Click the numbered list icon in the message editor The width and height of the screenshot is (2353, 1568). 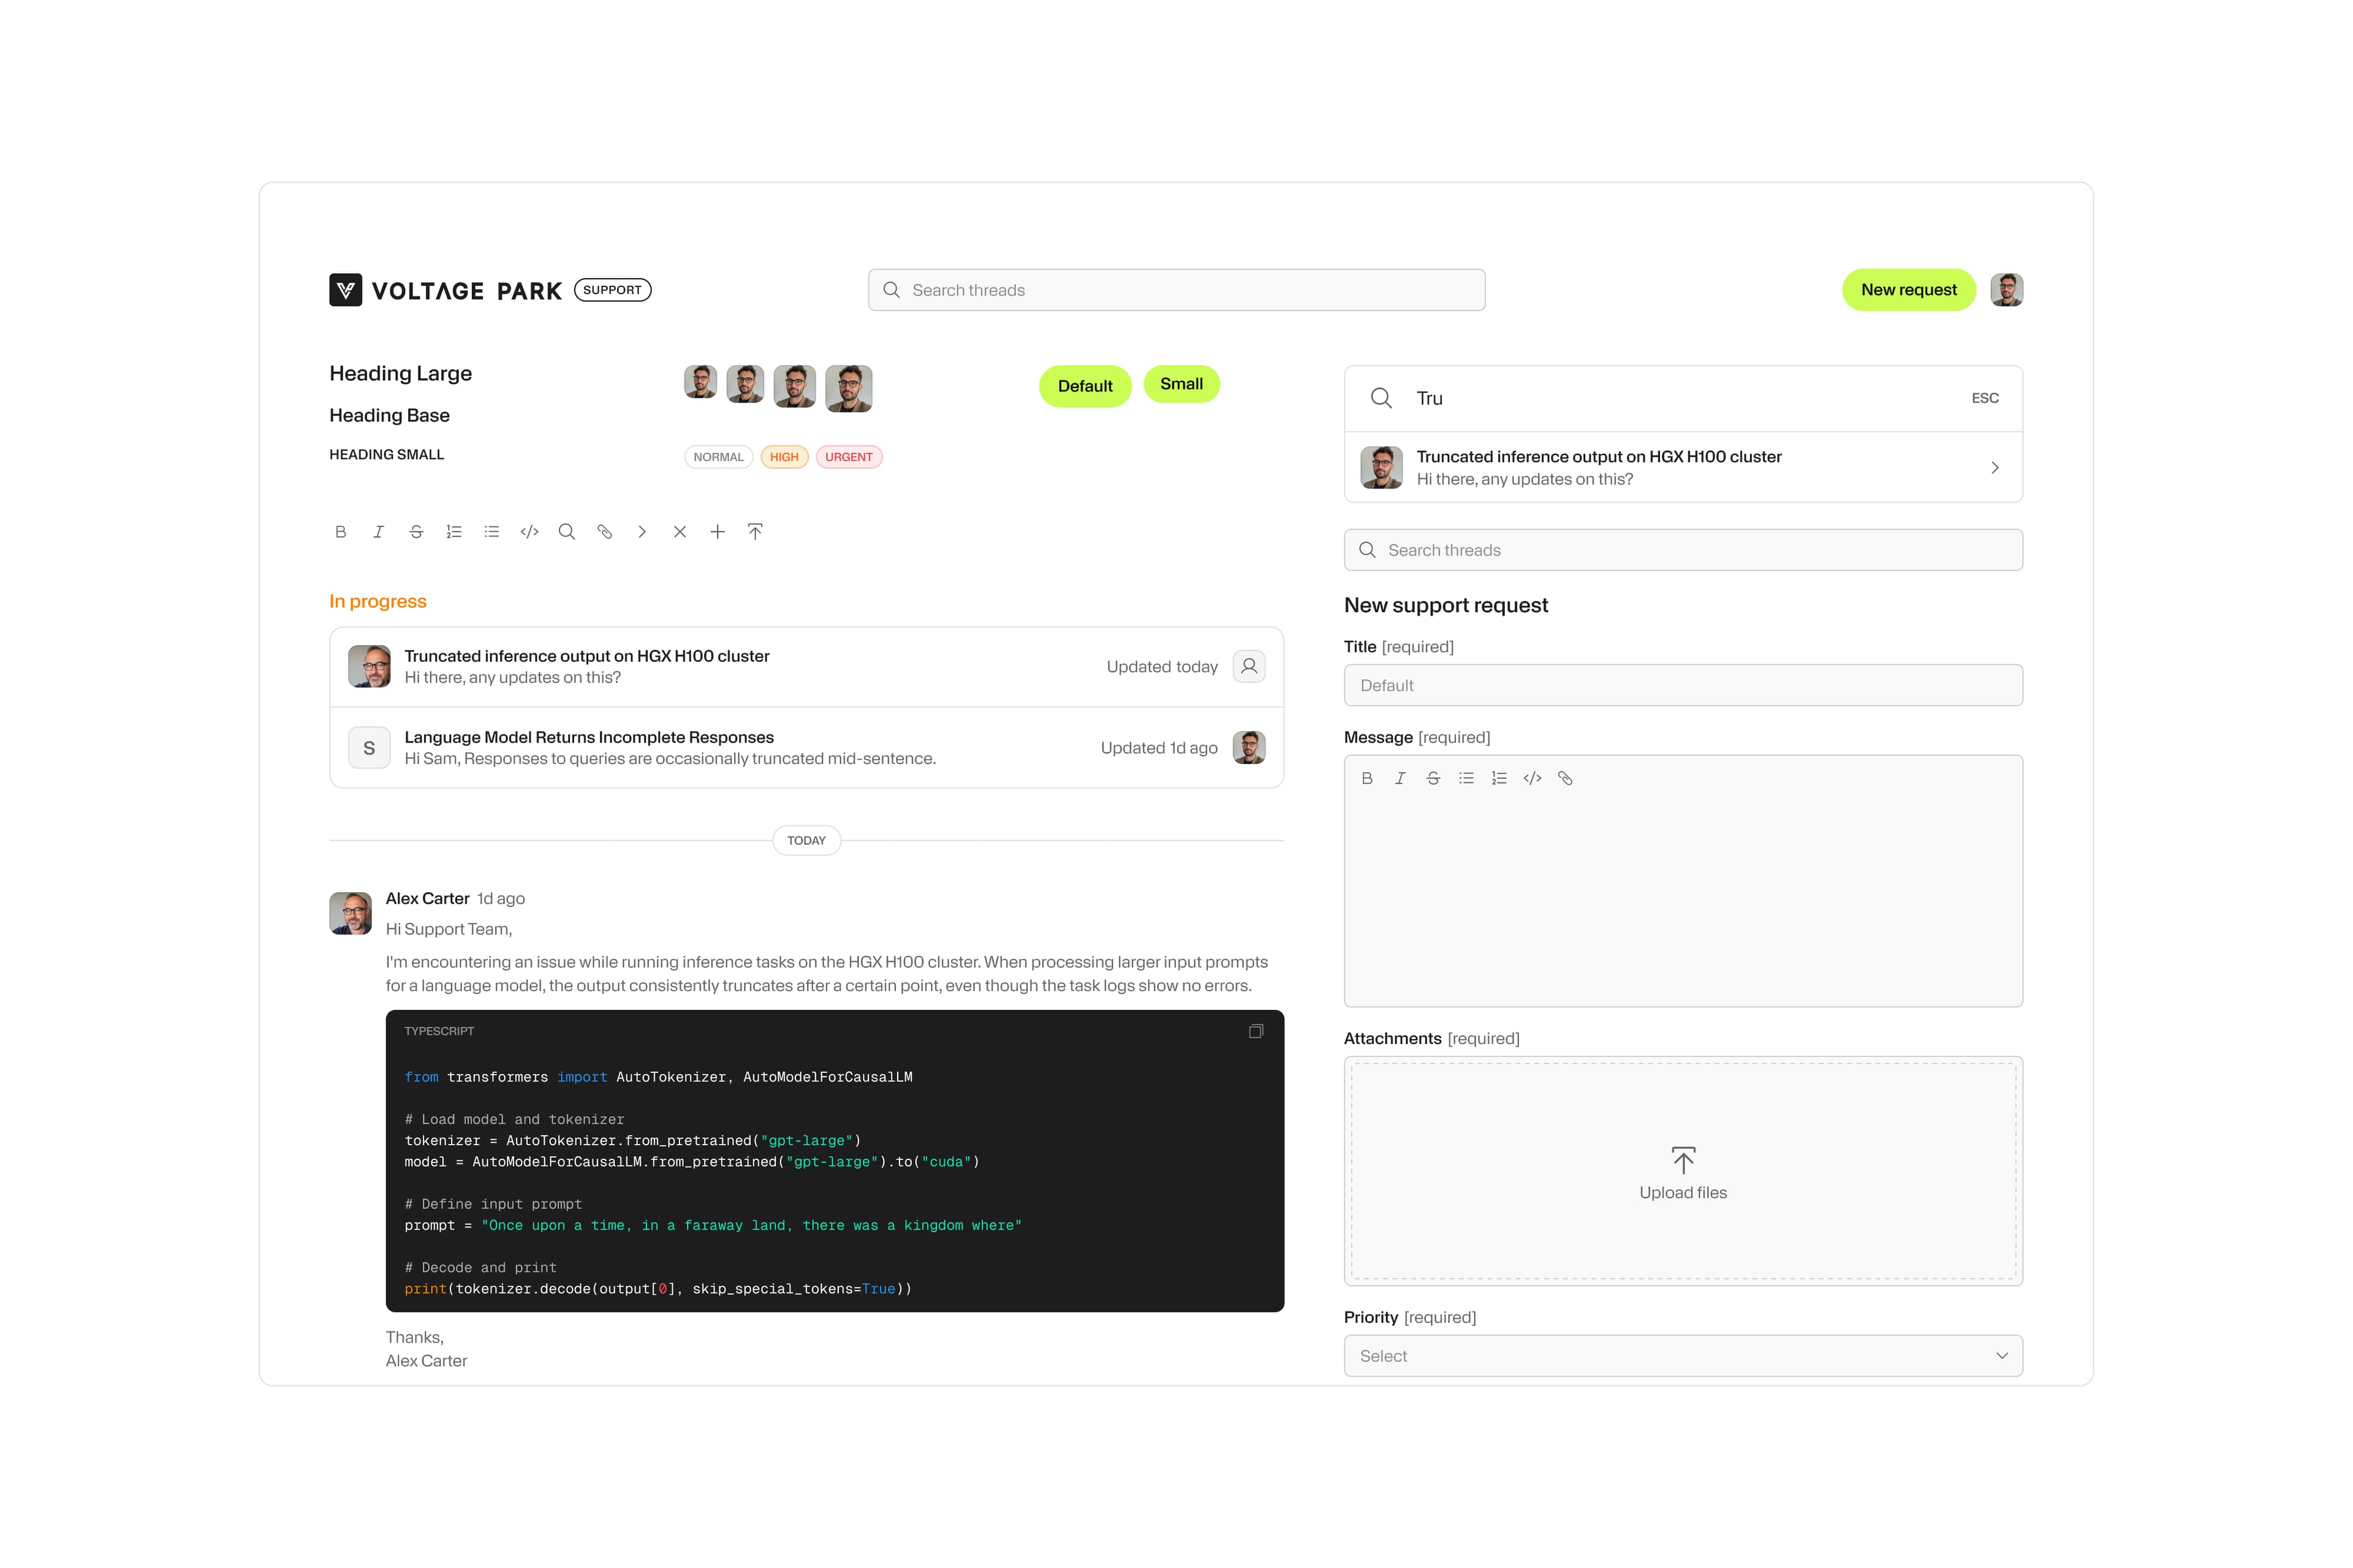[x=1498, y=778]
